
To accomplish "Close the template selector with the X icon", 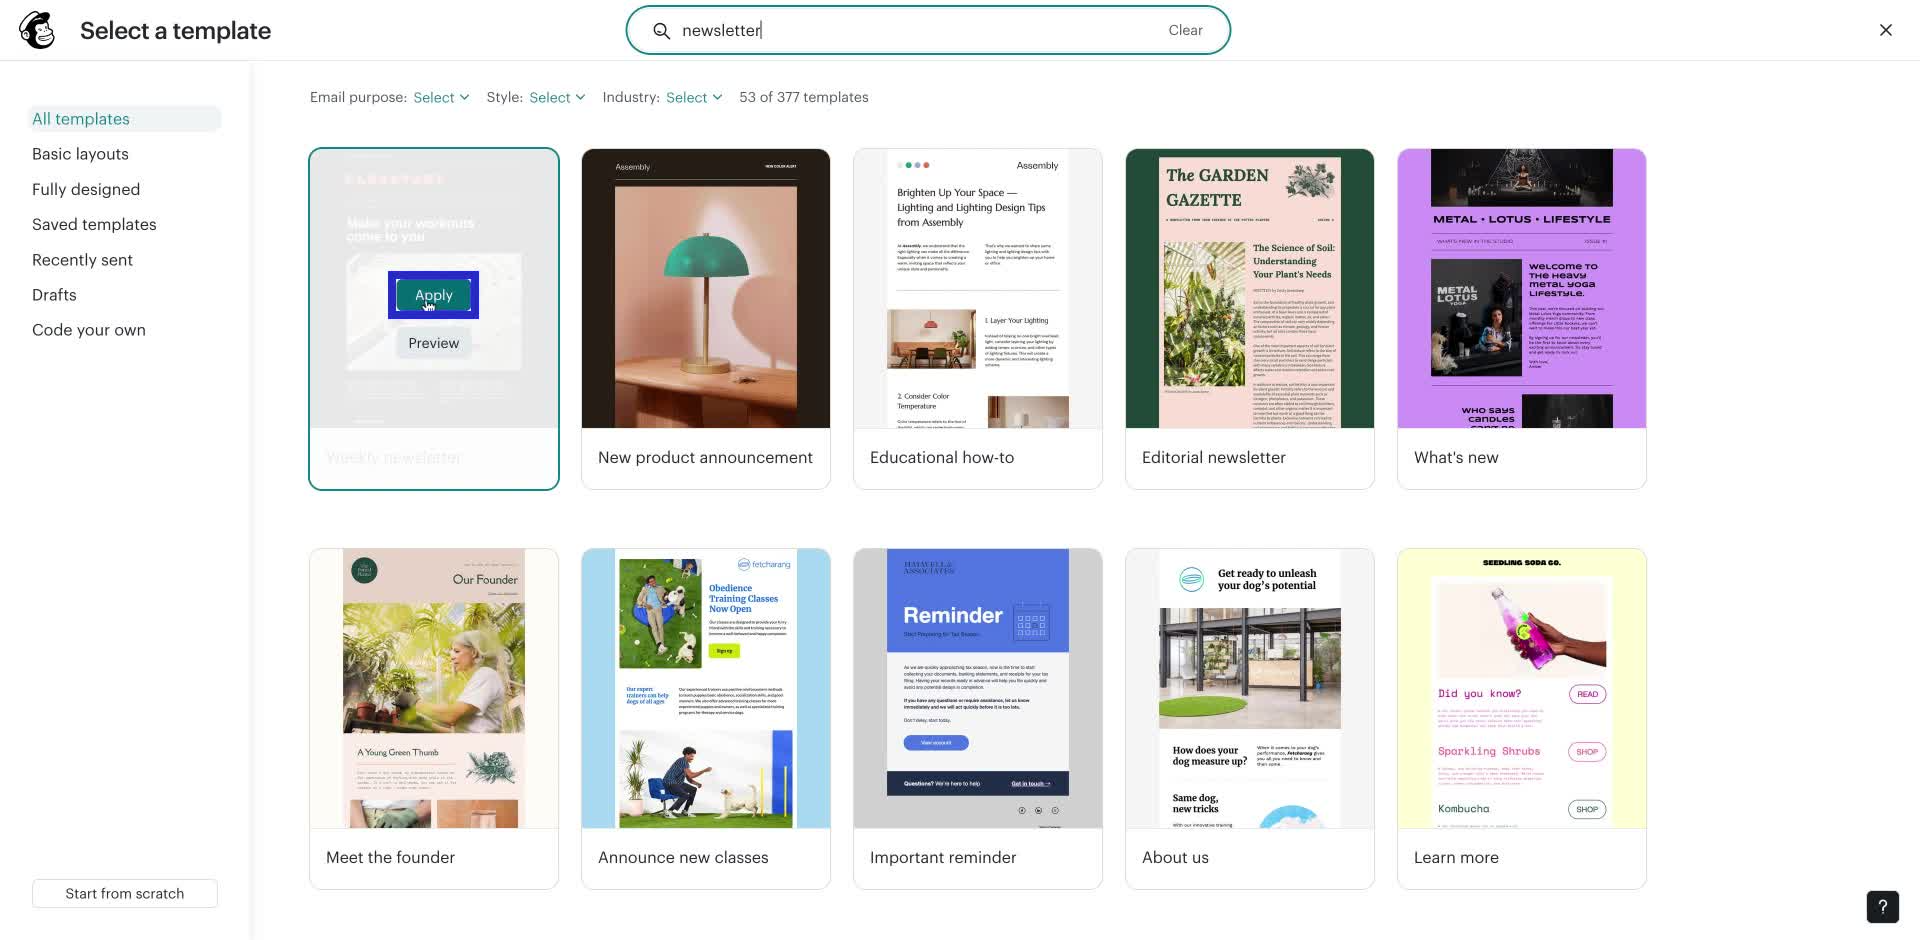I will coord(1886,30).
